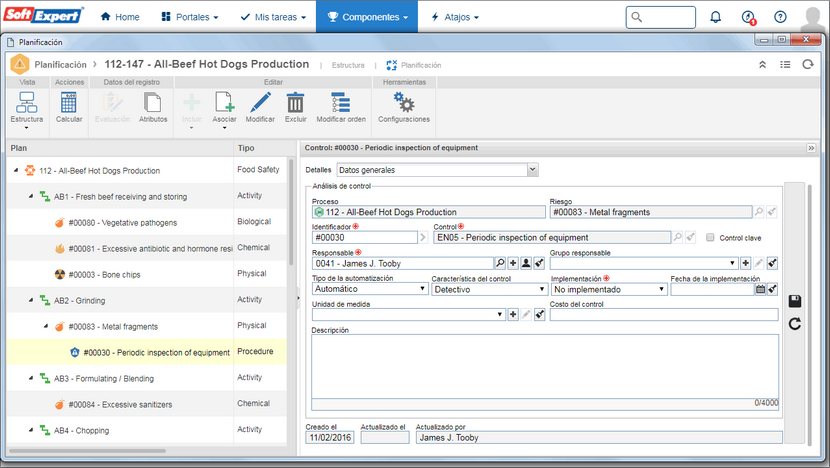The height and width of the screenshot is (468, 830).
Task: Click the Planificación breadcrumb
Action: pyautogui.click(x=60, y=65)
